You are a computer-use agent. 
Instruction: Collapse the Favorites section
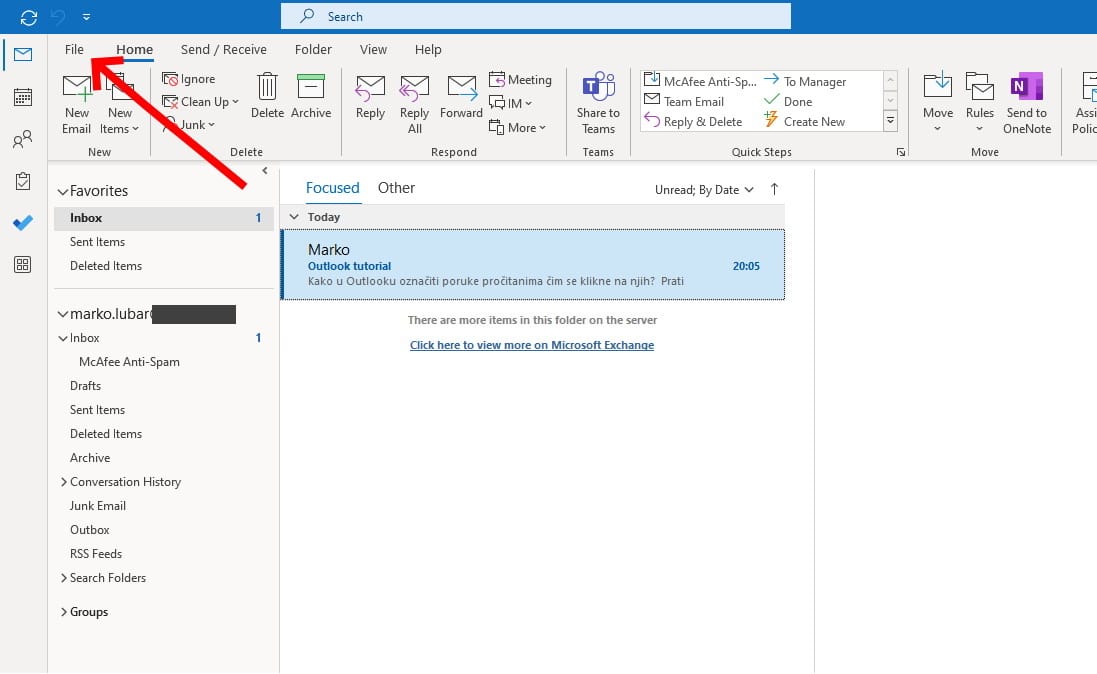(63, 190)
